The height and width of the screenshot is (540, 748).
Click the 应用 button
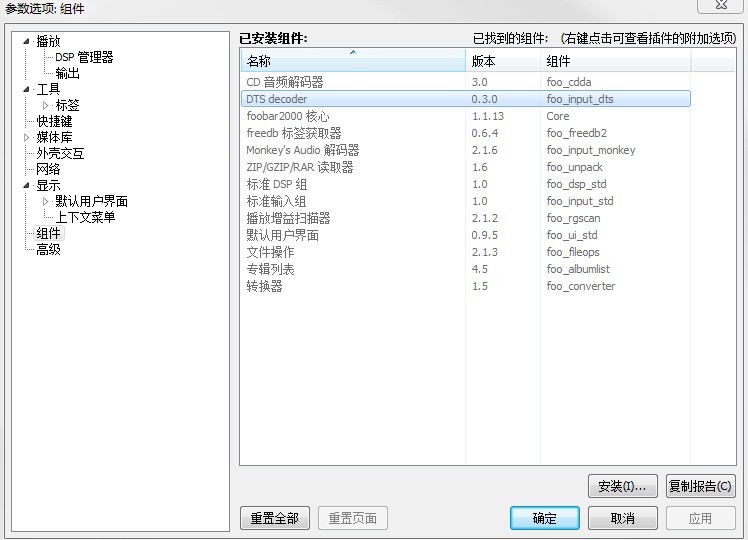[700, 518]
